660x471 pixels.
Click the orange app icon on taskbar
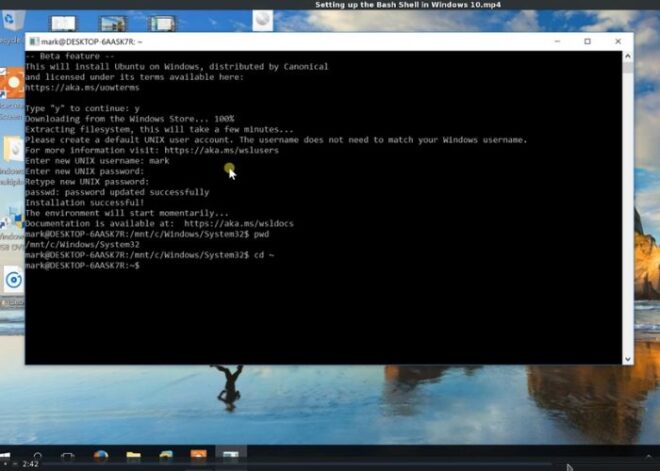click(x=198, y=455)
